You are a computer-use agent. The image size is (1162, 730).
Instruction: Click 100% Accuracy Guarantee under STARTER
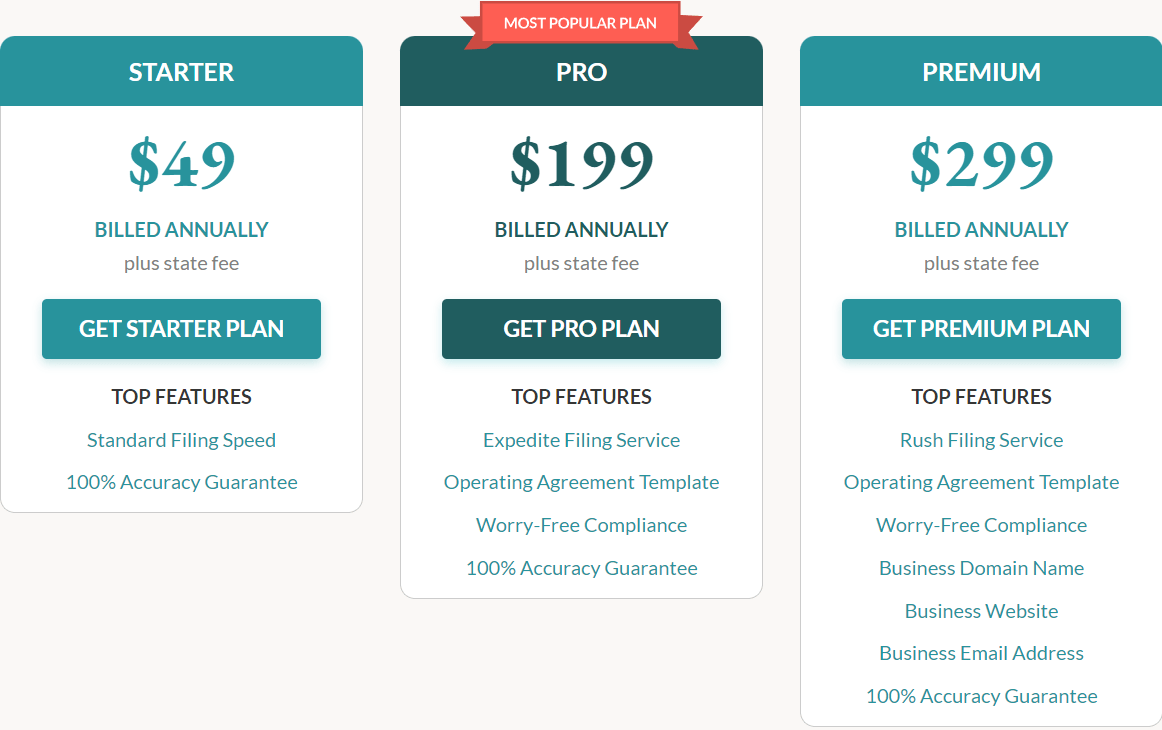[181, 482]
